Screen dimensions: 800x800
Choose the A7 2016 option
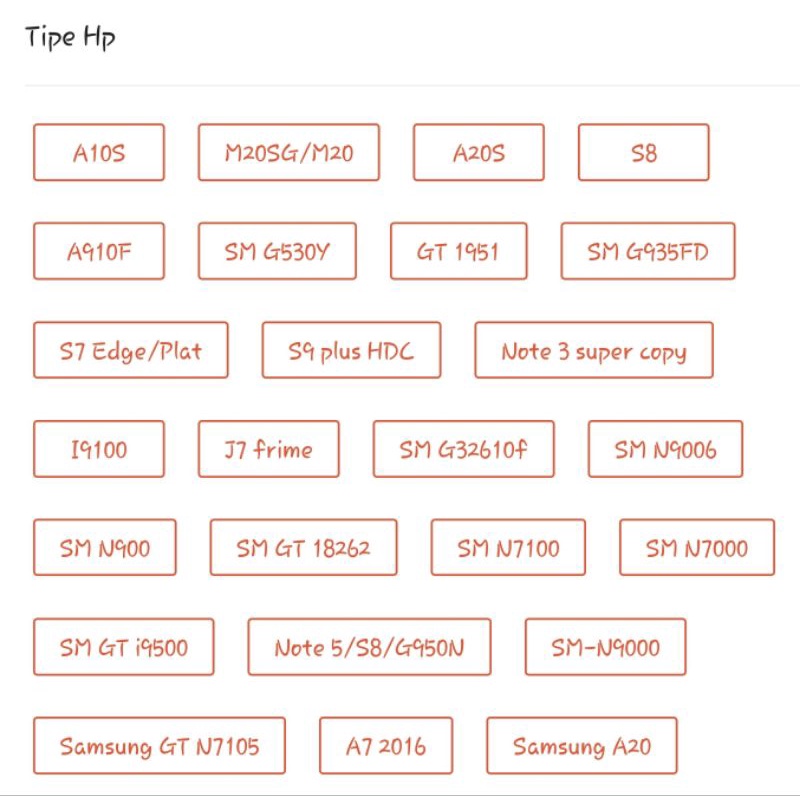tap(386, 746)
